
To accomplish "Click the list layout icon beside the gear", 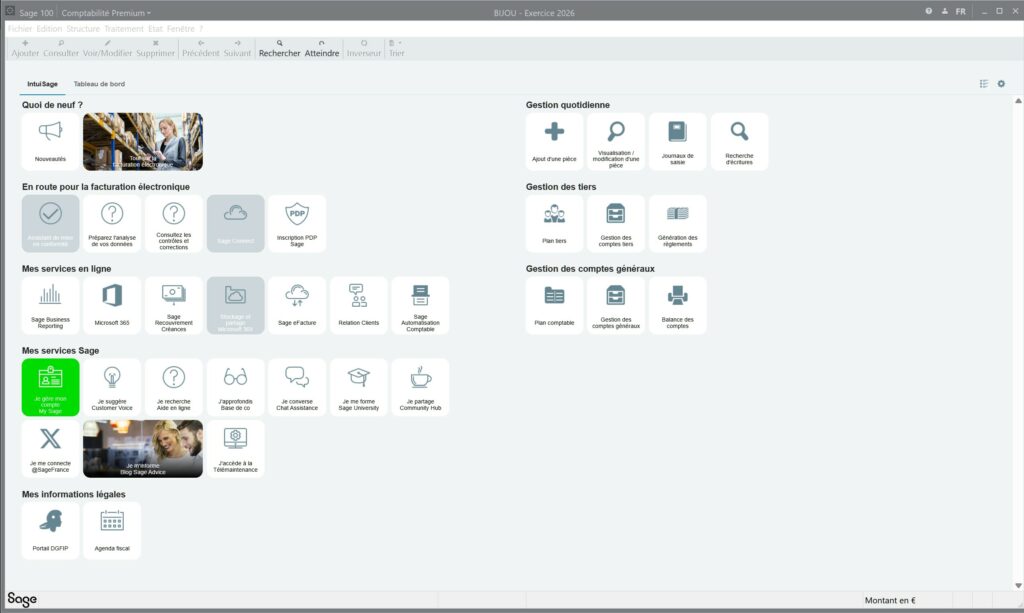I will (984, 84).
